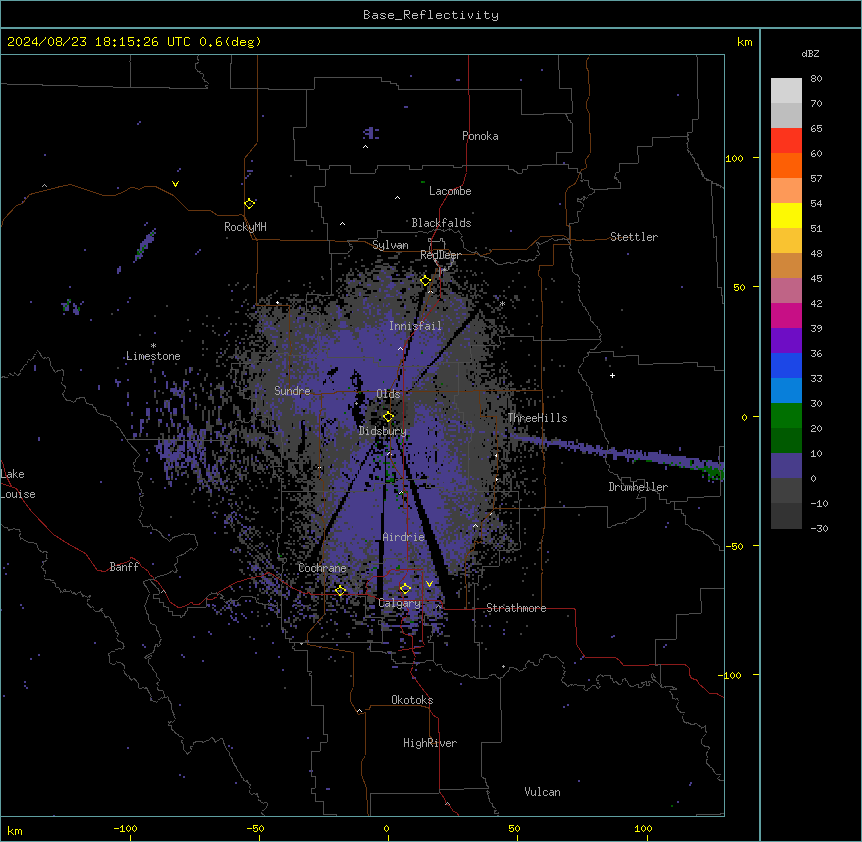Click the white plus marker north of Drumheller
862x842 pixels.
coord(612,375)
